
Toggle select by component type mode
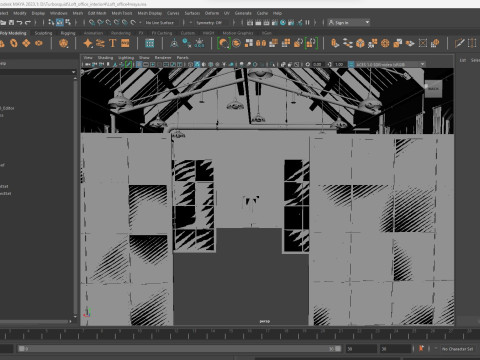[68, 22]
